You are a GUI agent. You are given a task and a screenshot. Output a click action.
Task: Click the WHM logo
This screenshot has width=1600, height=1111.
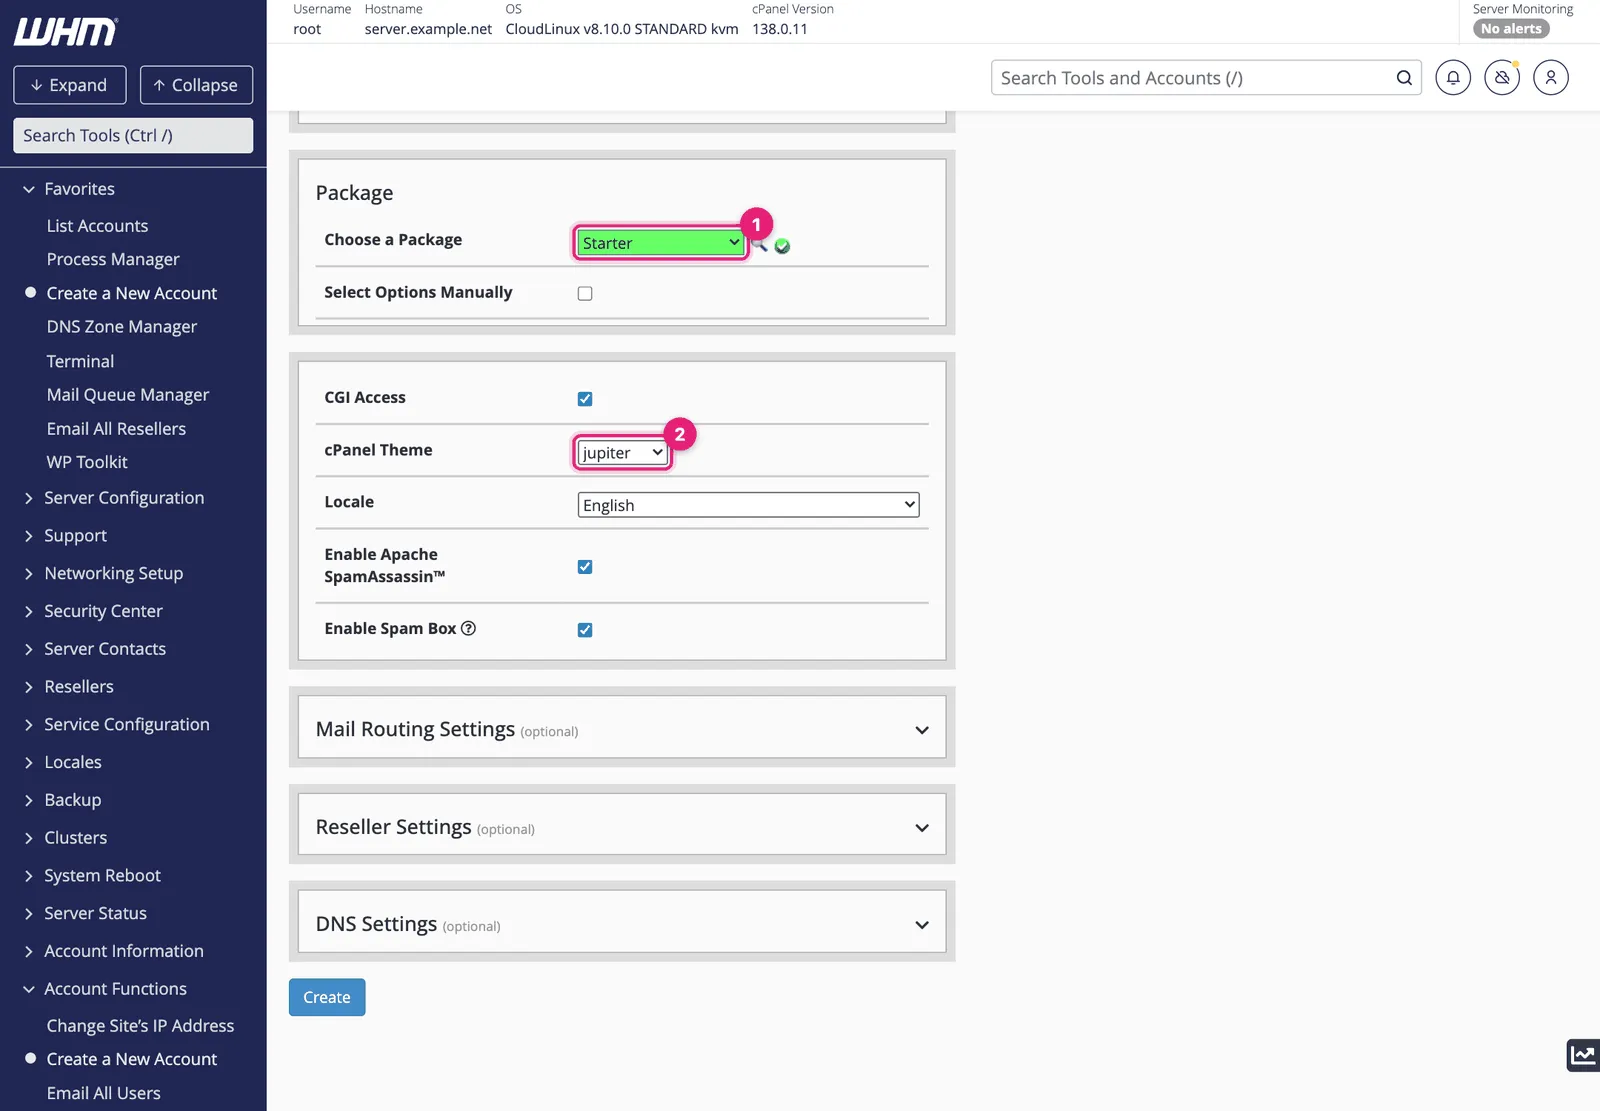click(66, 32)
